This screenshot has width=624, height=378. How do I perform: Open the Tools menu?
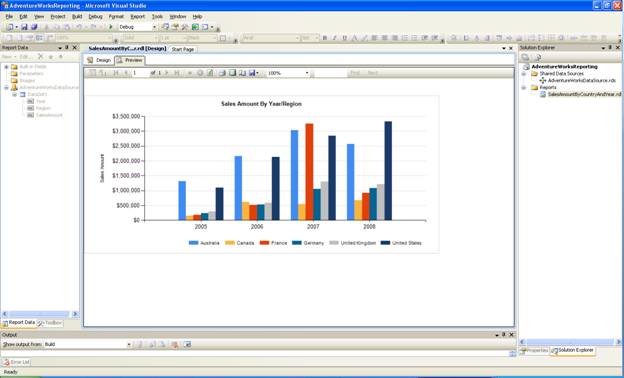[x=157, y=16]
